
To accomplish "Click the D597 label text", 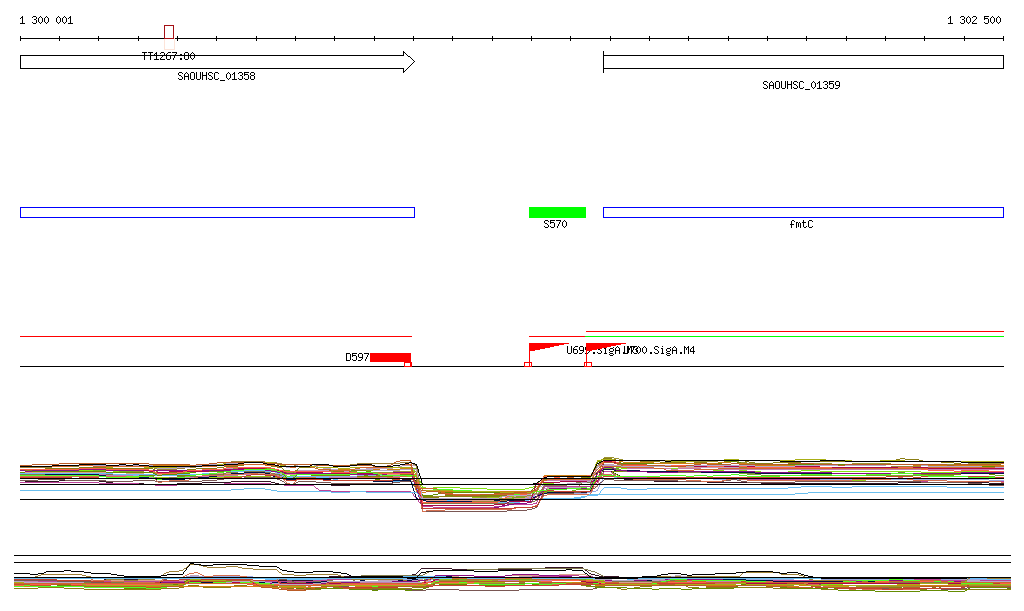I will point(357,357).
